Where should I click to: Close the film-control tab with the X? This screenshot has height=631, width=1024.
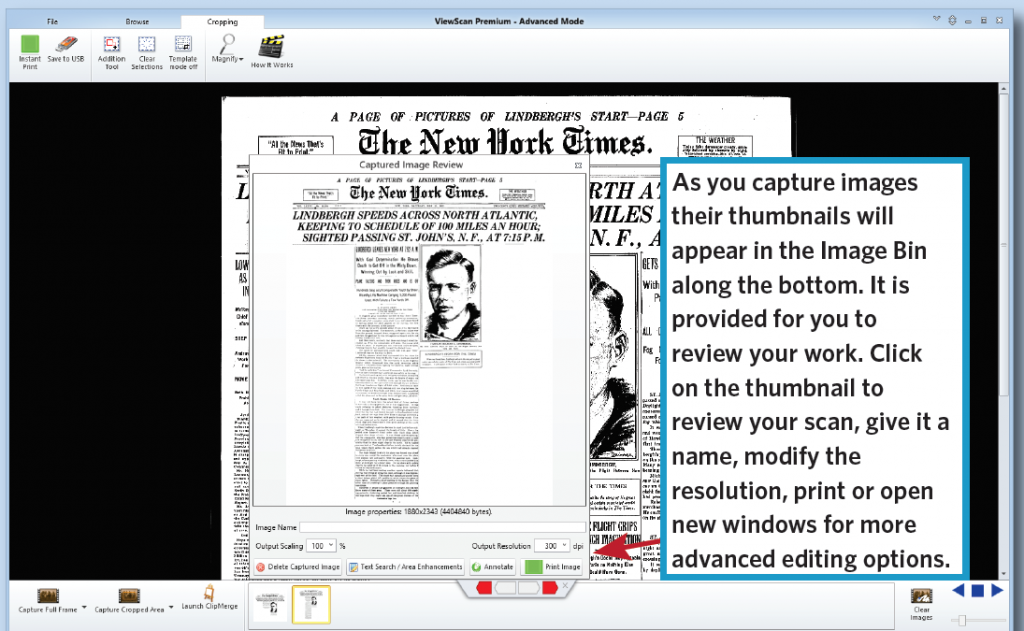click(566, 586)
